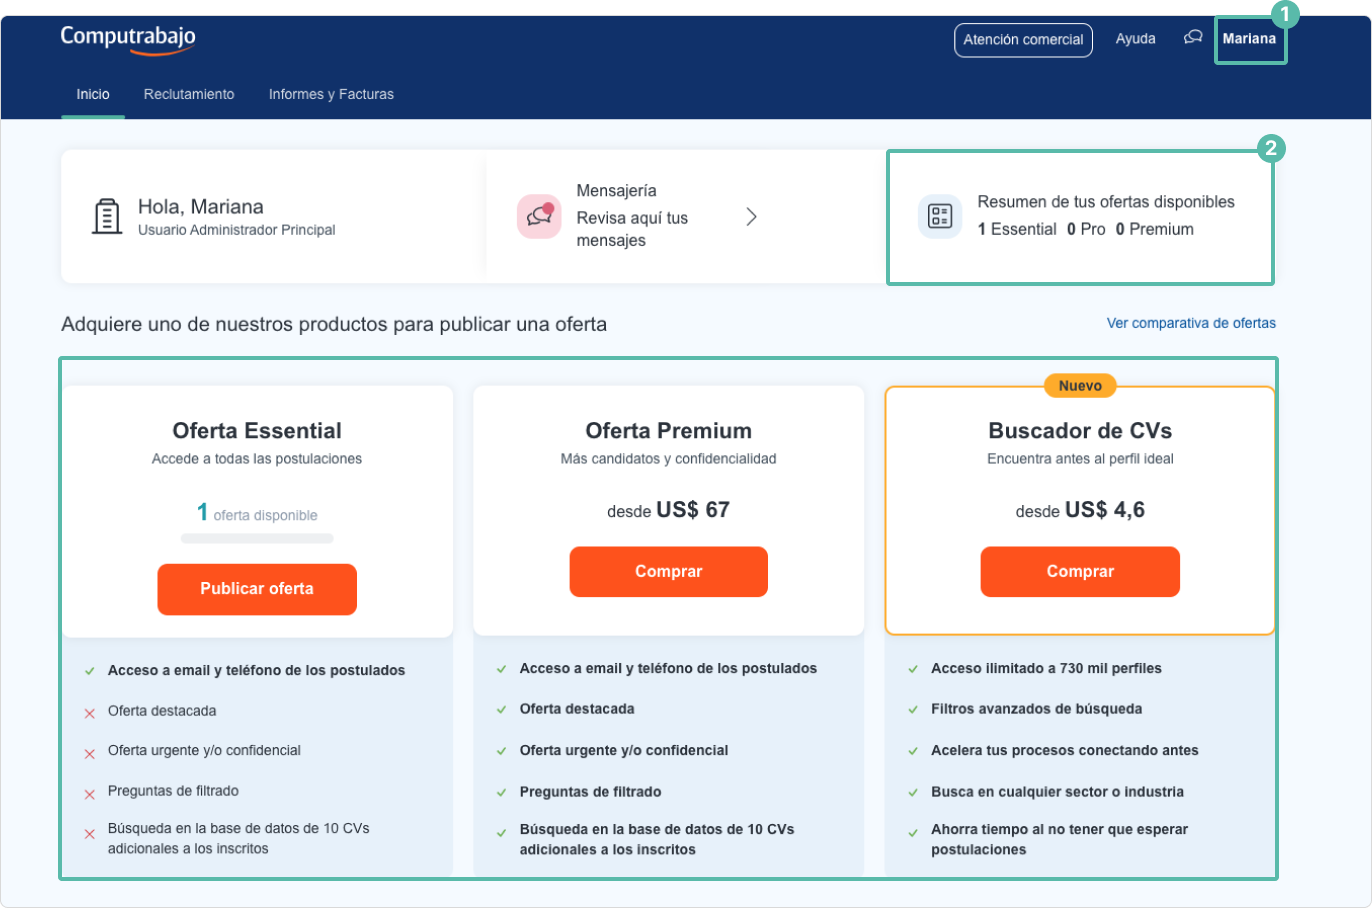Open the Mariana user account menu
The height and width of the screenshot is (908, 1372).
coord(1249,39)
